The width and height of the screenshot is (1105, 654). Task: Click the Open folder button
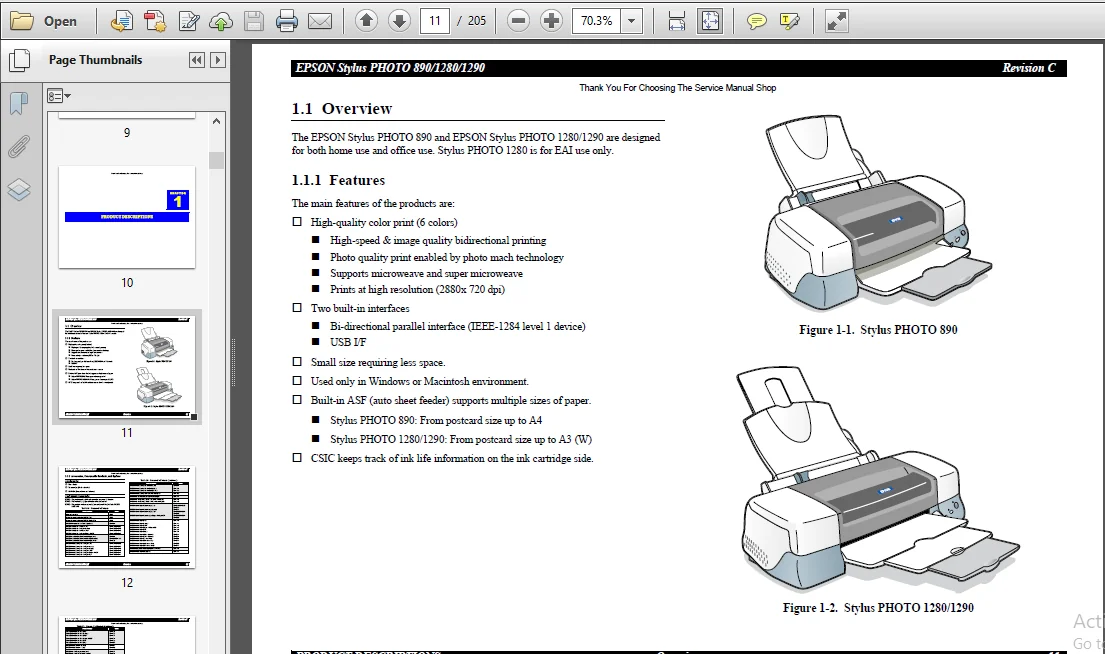coord(44,21)
